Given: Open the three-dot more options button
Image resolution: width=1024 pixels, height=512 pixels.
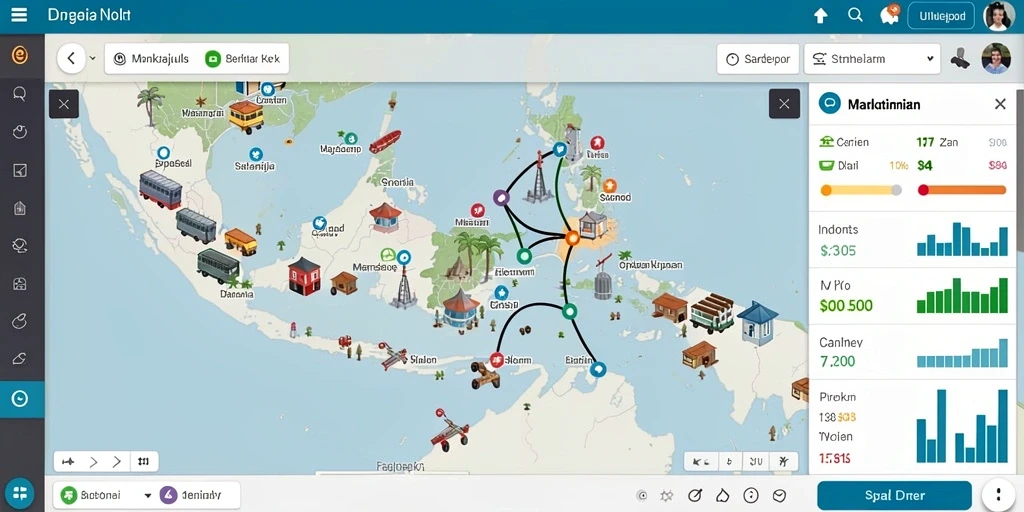Looking at the screenshot, I should (997, 495).
